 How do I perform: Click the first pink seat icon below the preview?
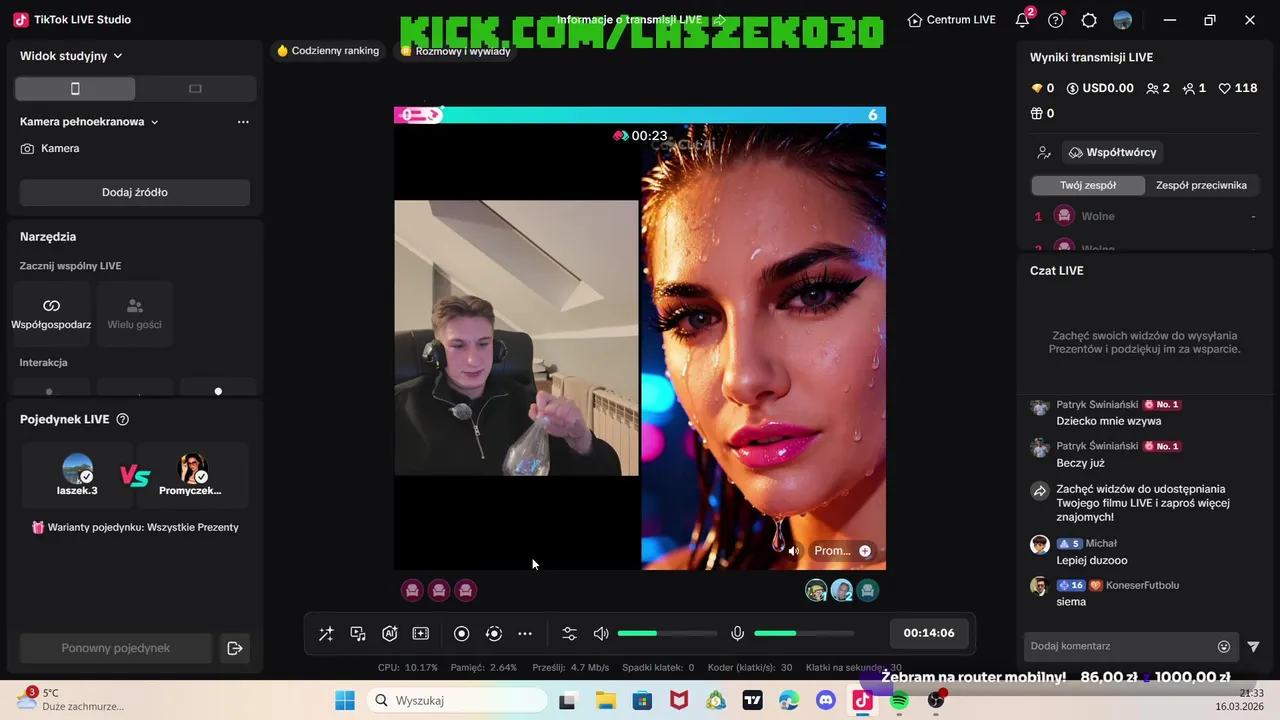click(412, 590)
